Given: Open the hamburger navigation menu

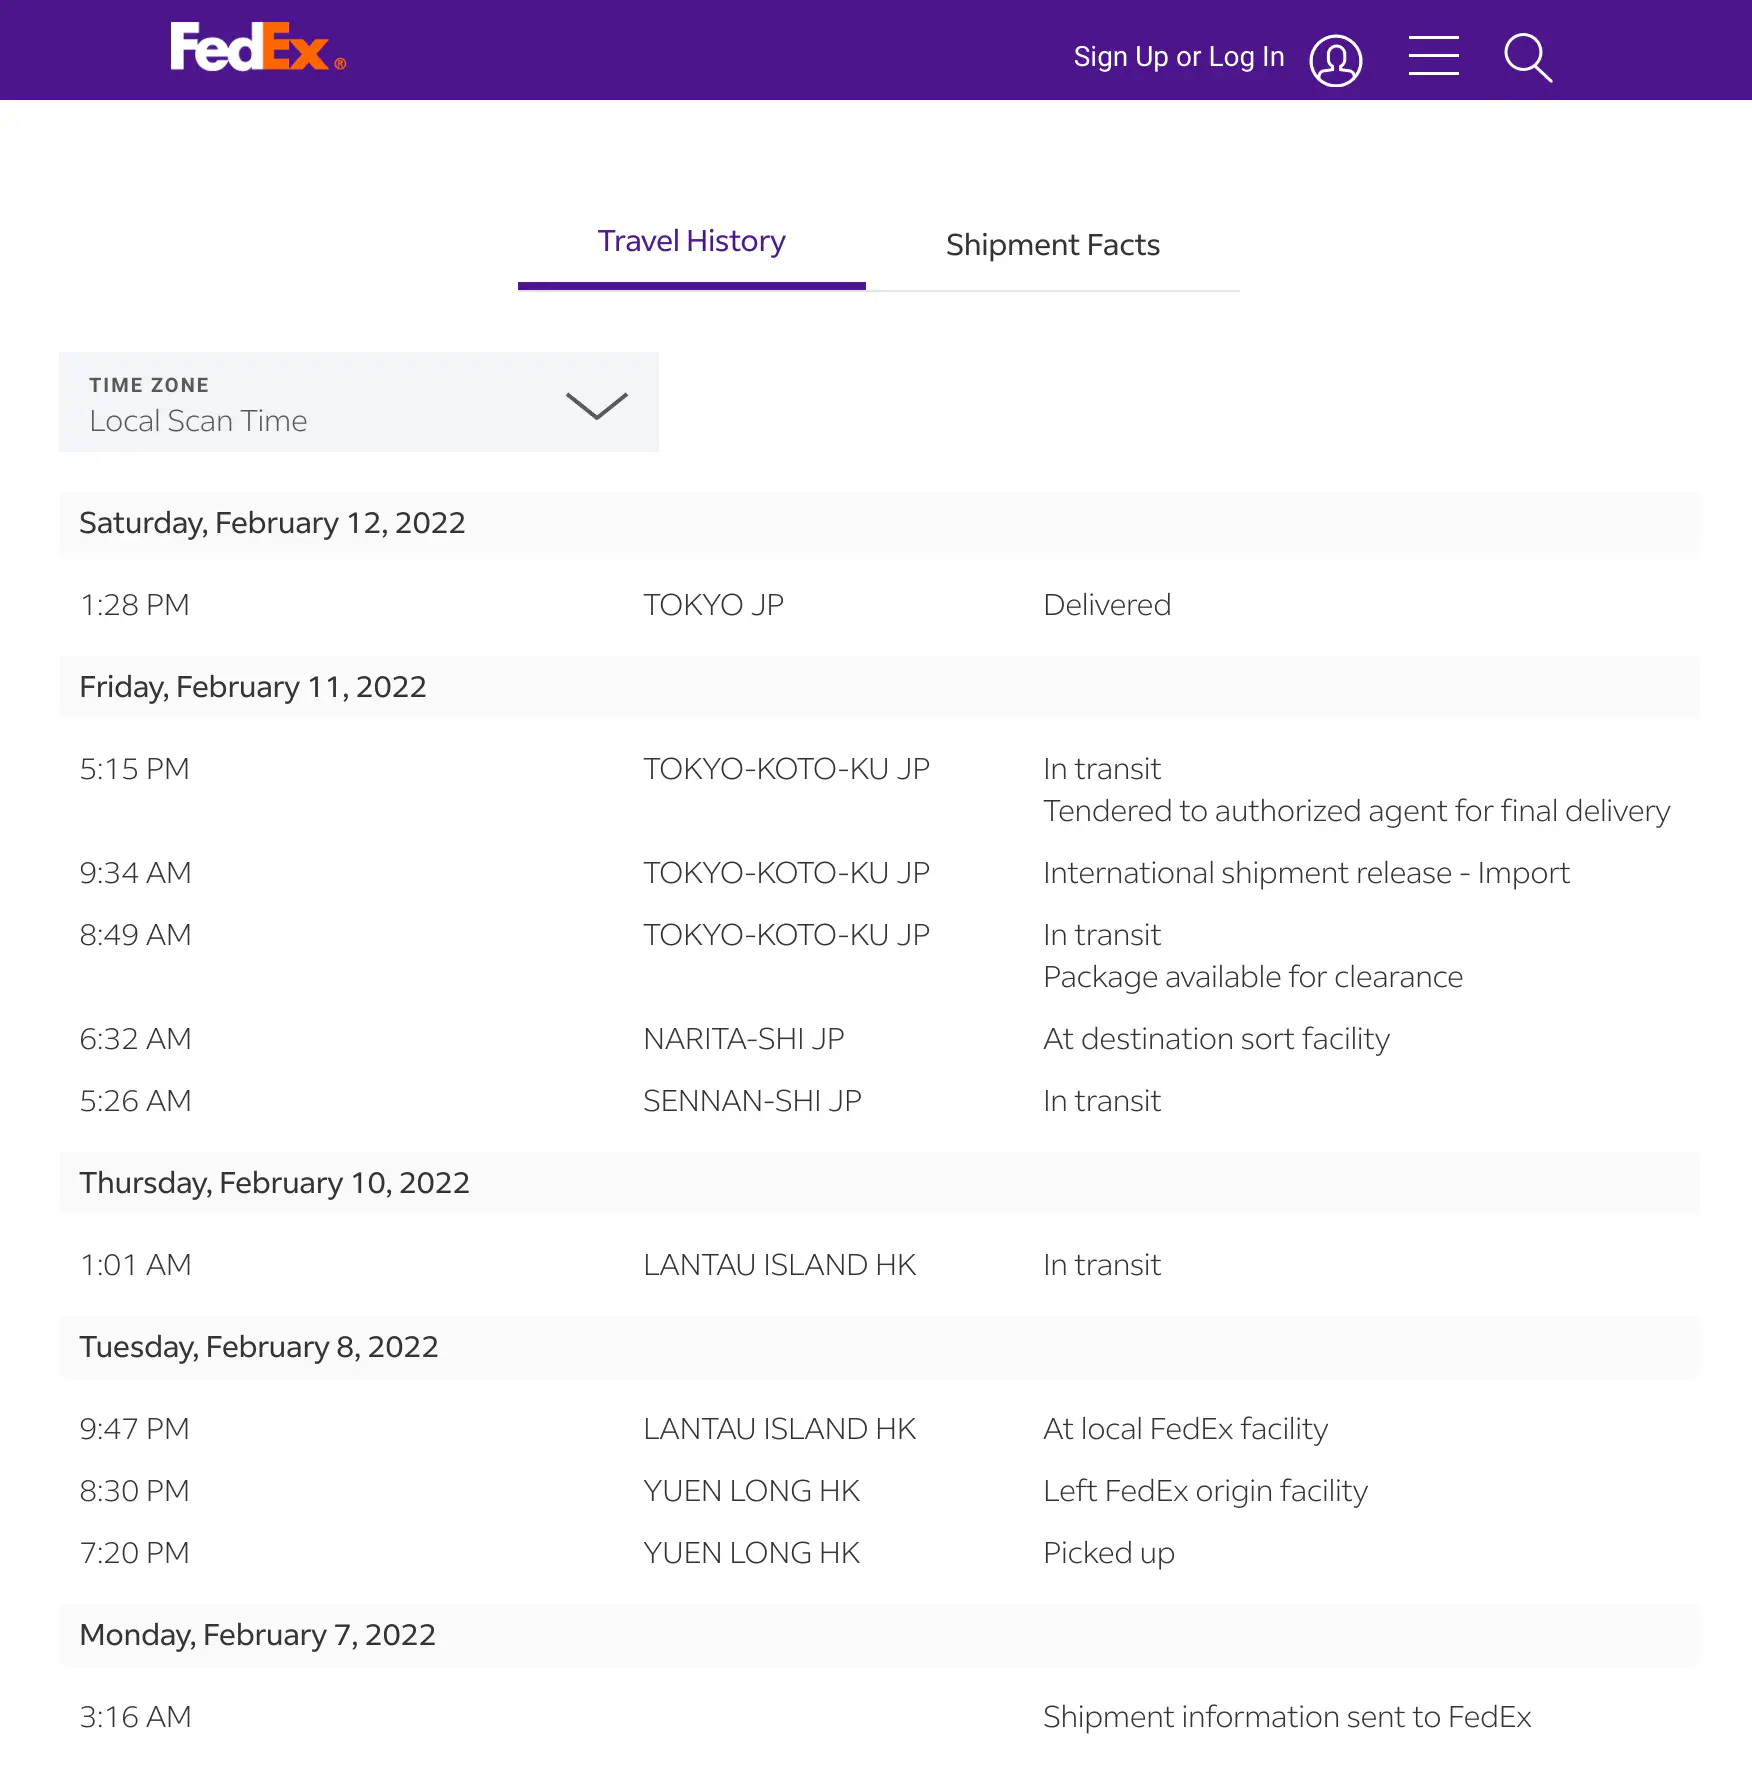Looking at the screenshot, I should (1433, 56).
